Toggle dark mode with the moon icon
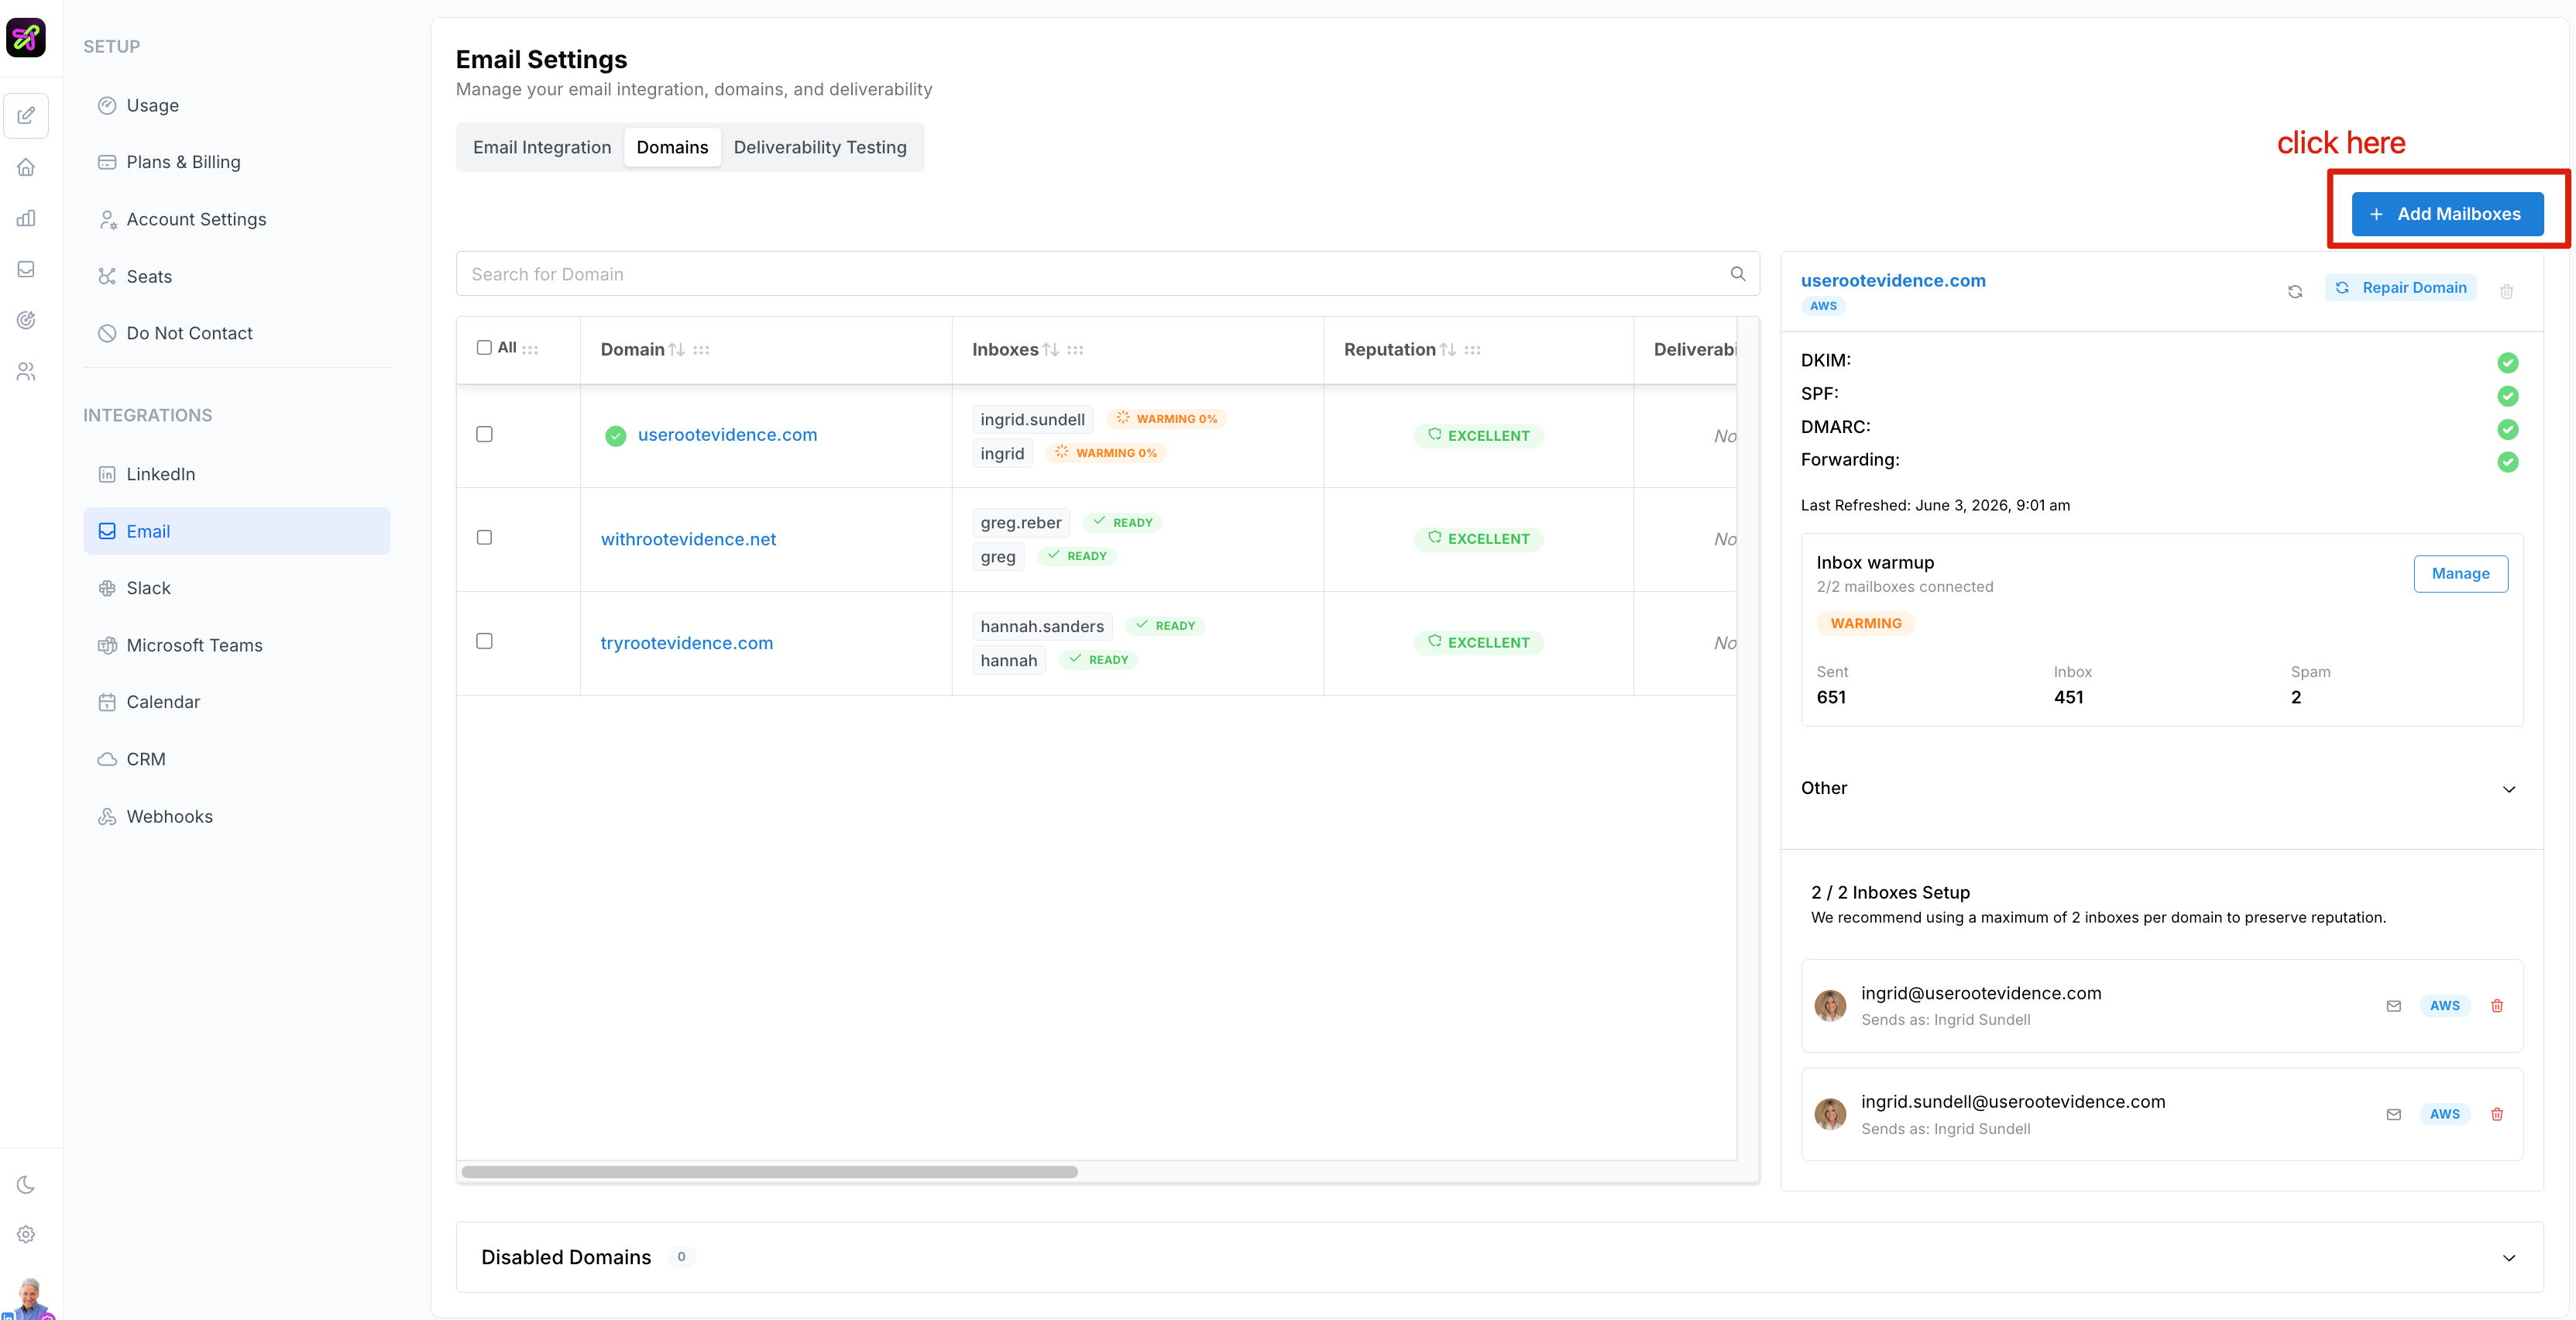2576x1320 pixels. click(26, 1184)
